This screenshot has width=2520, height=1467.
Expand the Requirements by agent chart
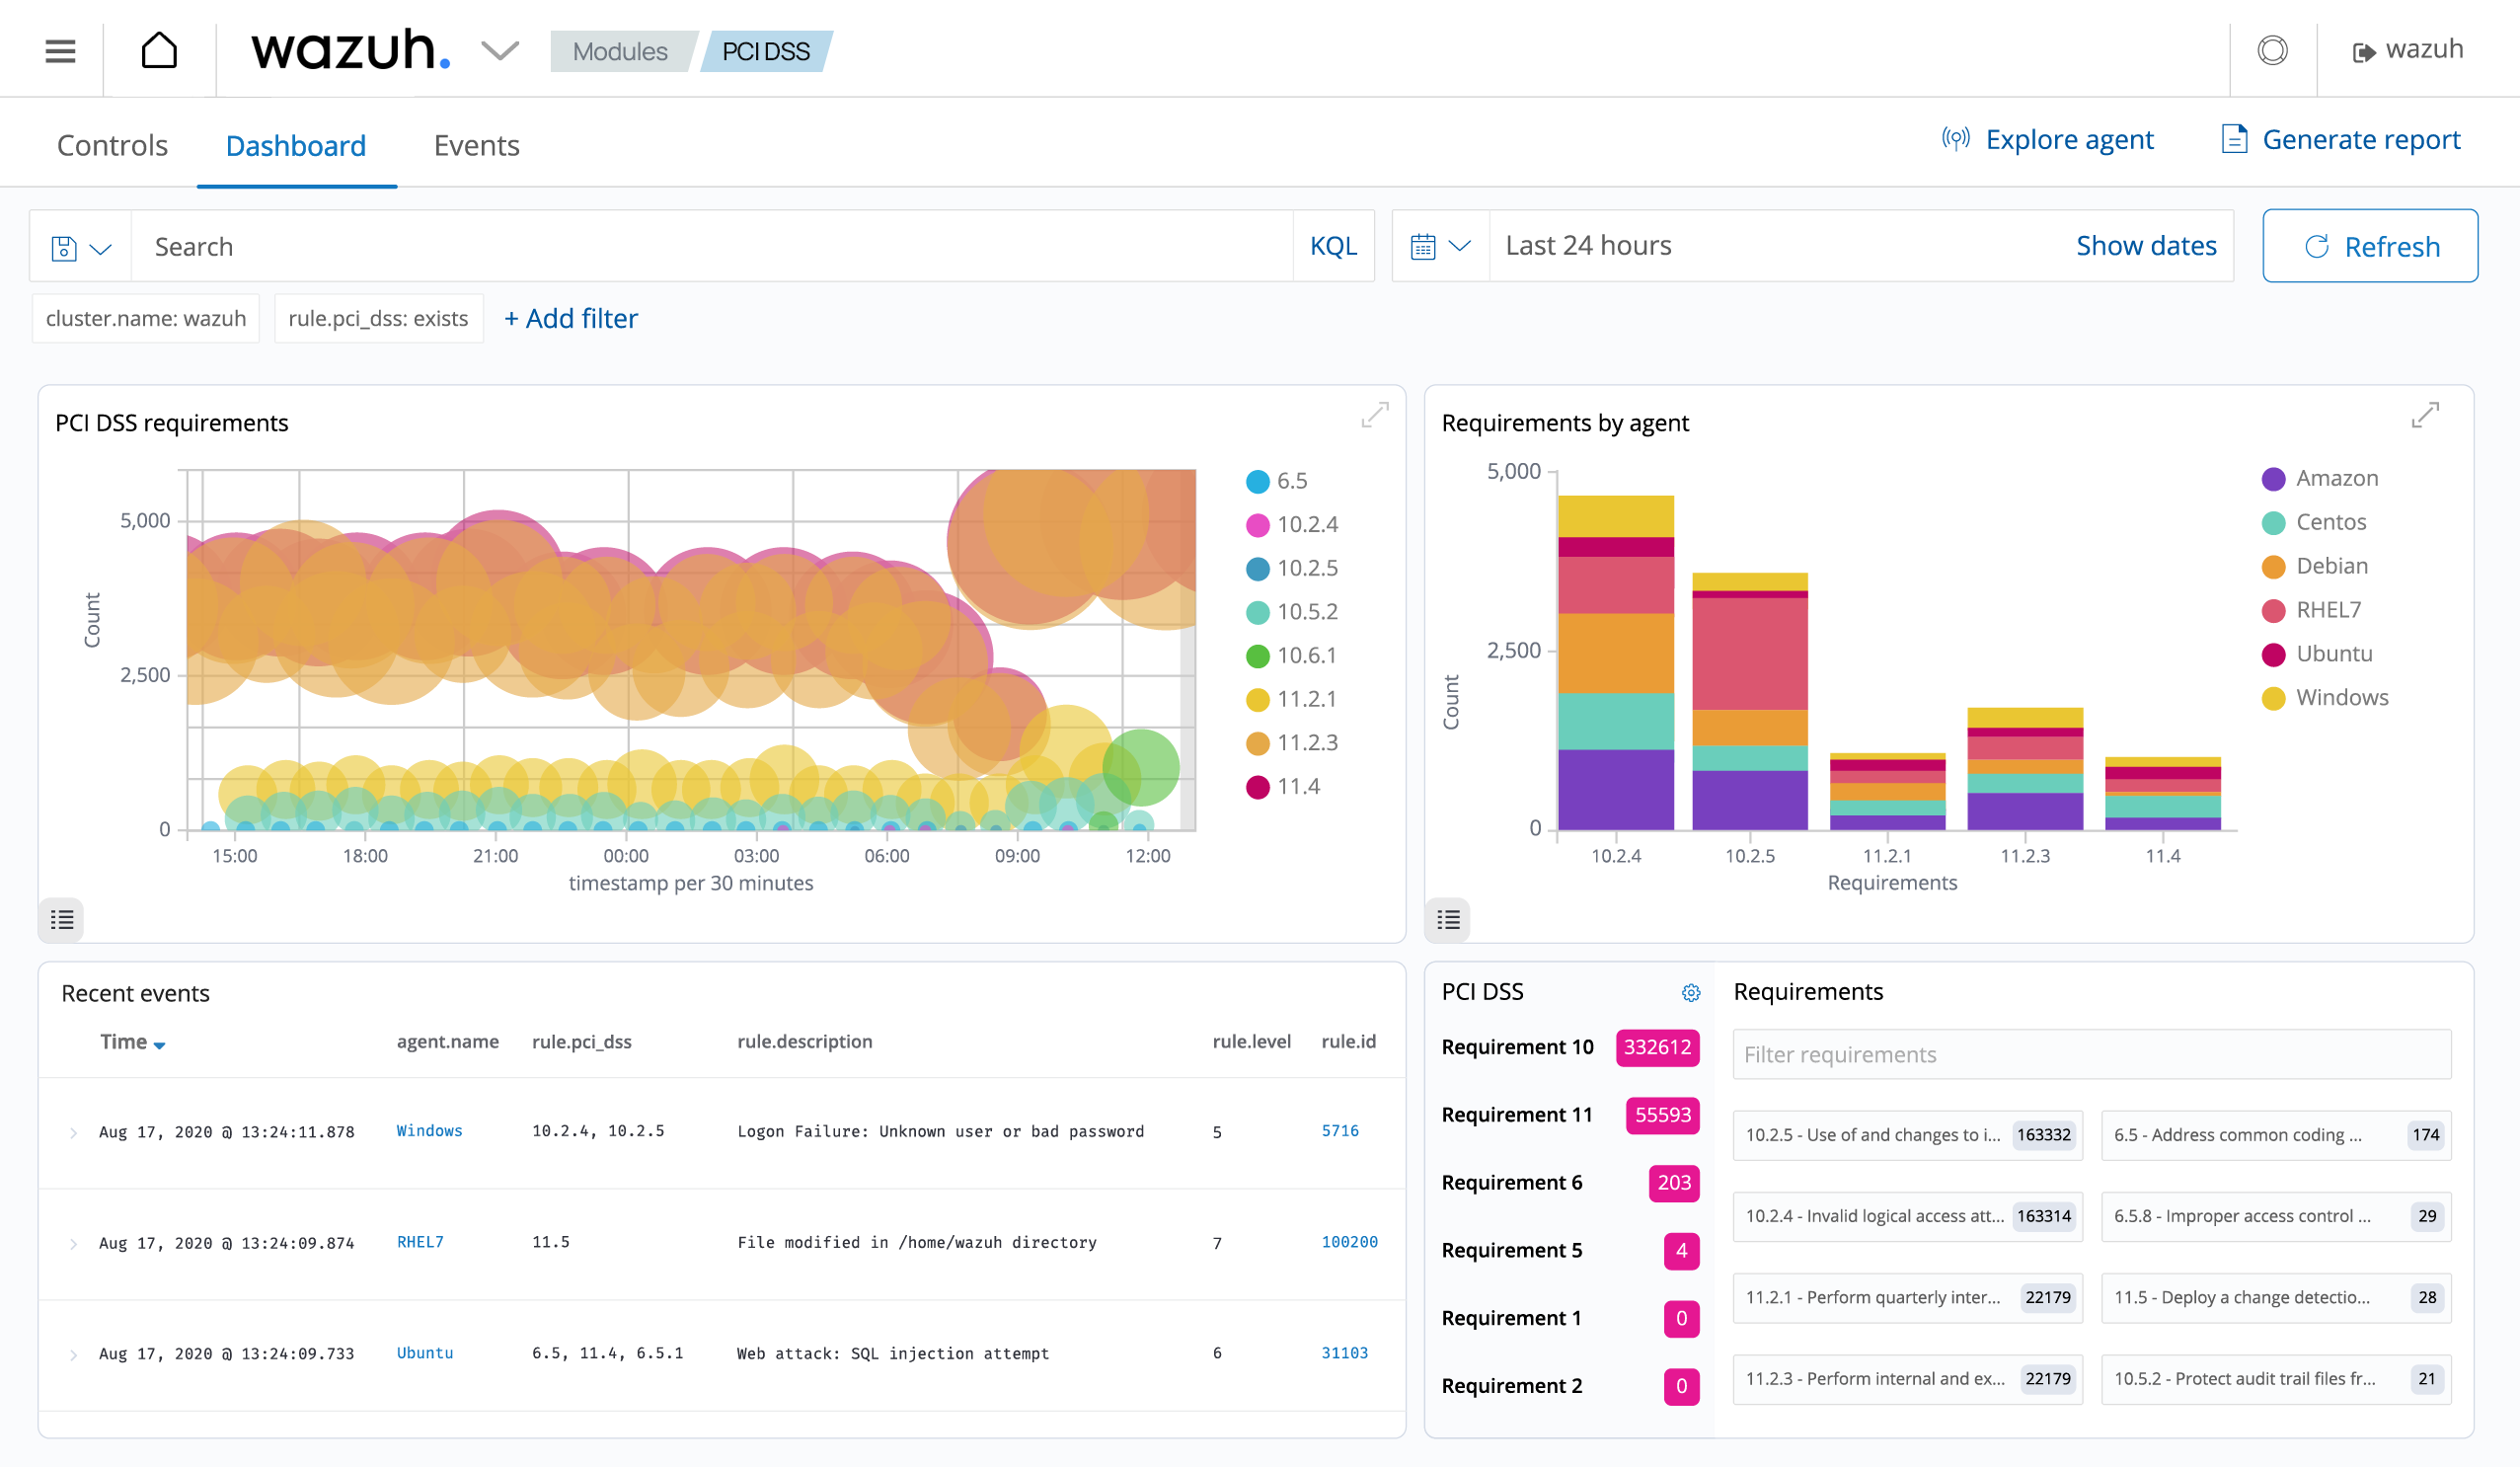point(2424,414)
